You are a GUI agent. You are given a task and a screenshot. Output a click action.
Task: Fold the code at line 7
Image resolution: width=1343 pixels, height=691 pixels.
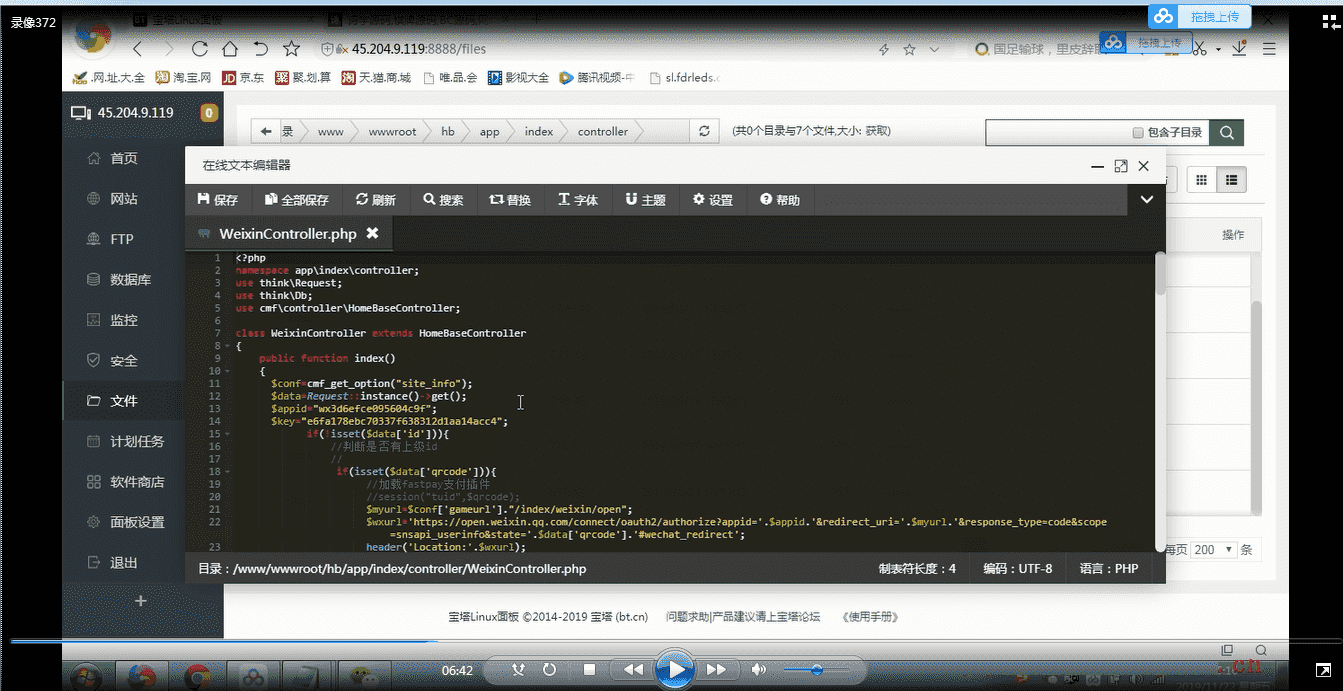click(x=228, y=333)
